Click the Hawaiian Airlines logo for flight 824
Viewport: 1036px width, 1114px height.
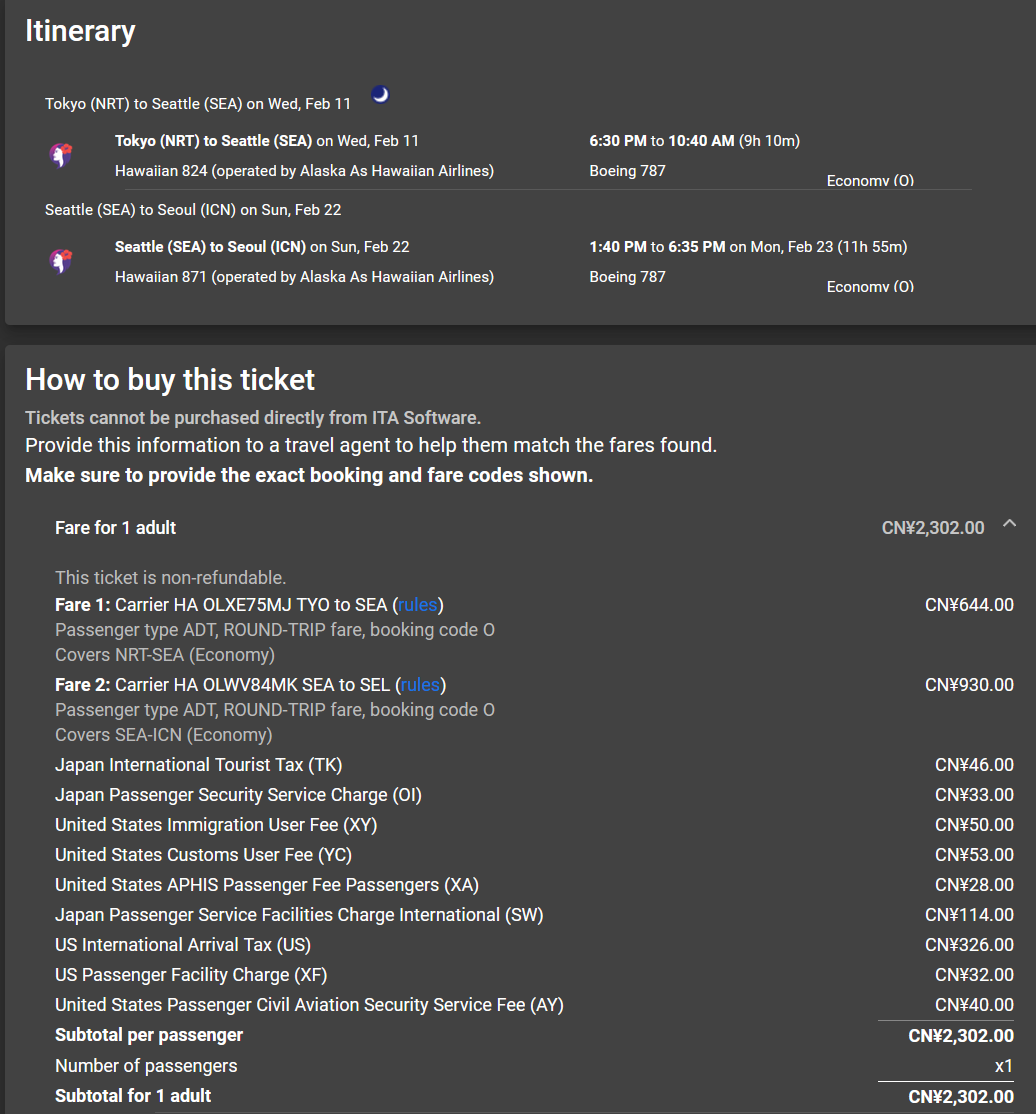[61, 155]
